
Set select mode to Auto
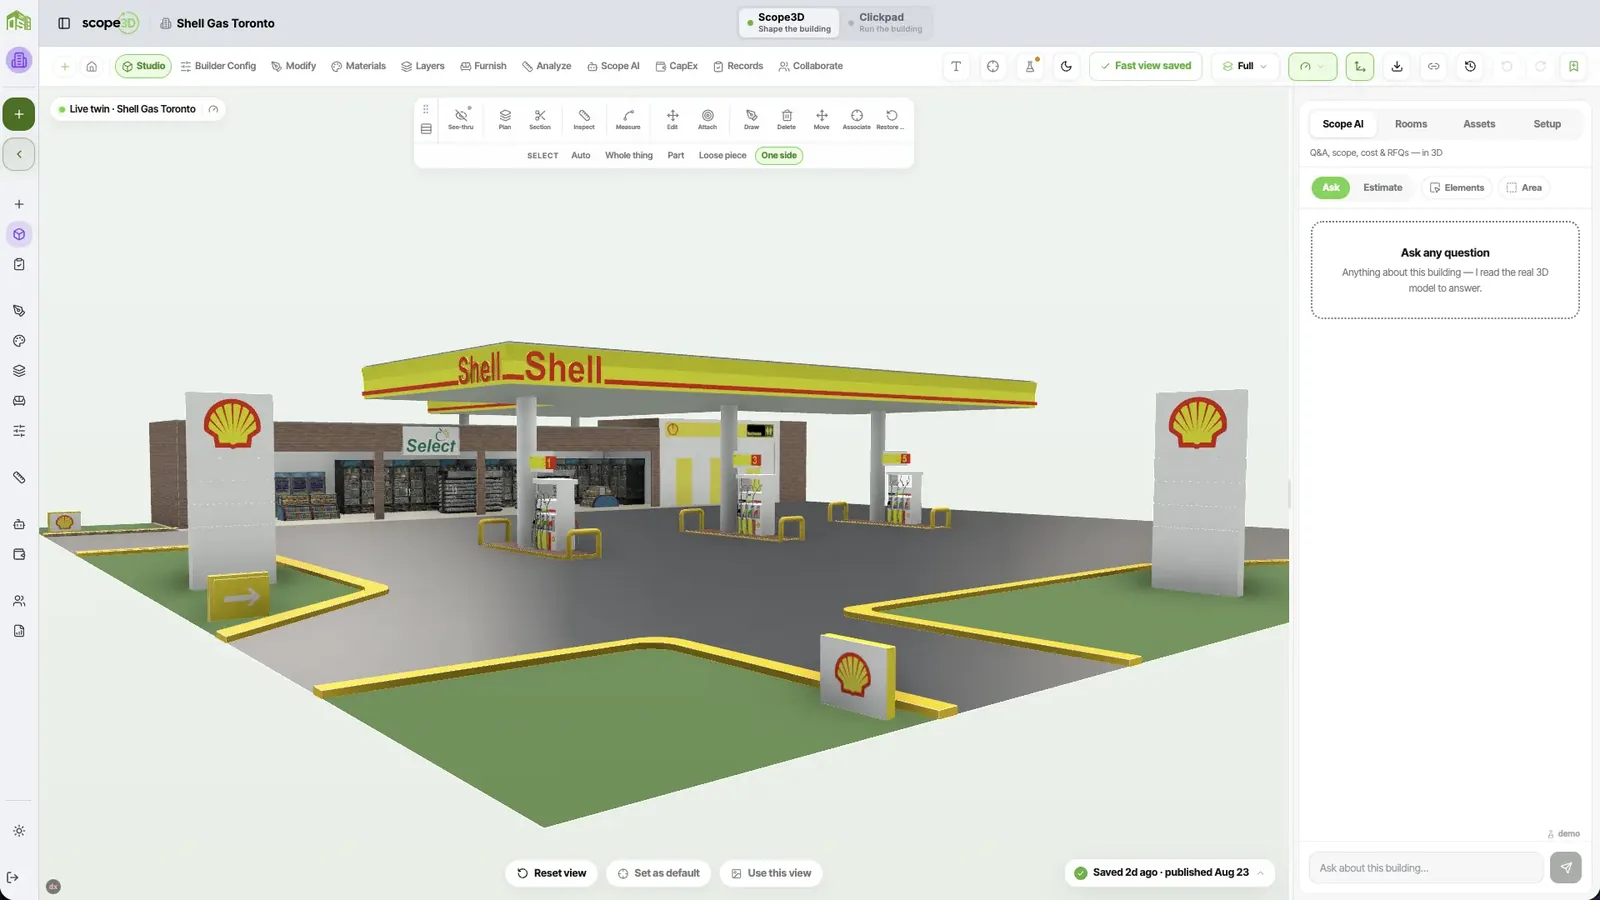click(581, 156)
